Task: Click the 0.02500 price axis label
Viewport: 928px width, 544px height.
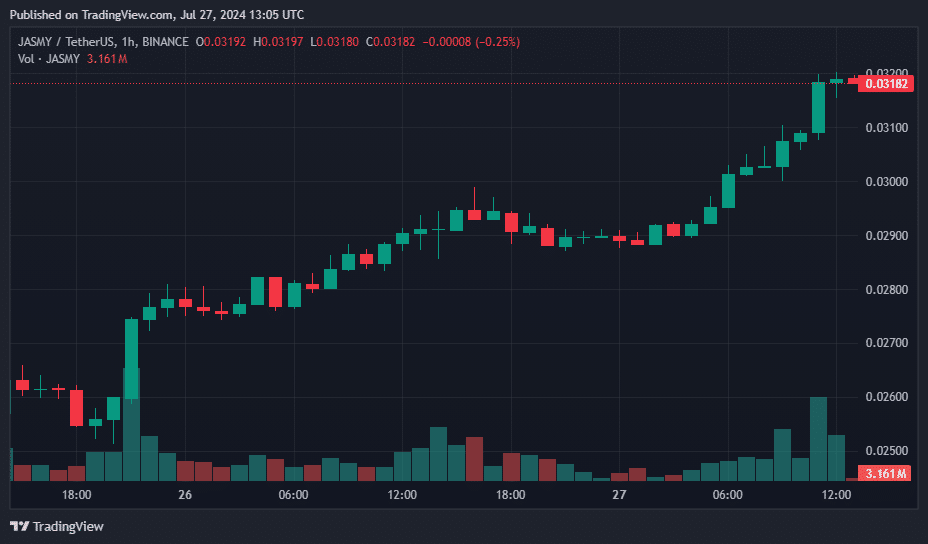Action: [x=887, y=450]
